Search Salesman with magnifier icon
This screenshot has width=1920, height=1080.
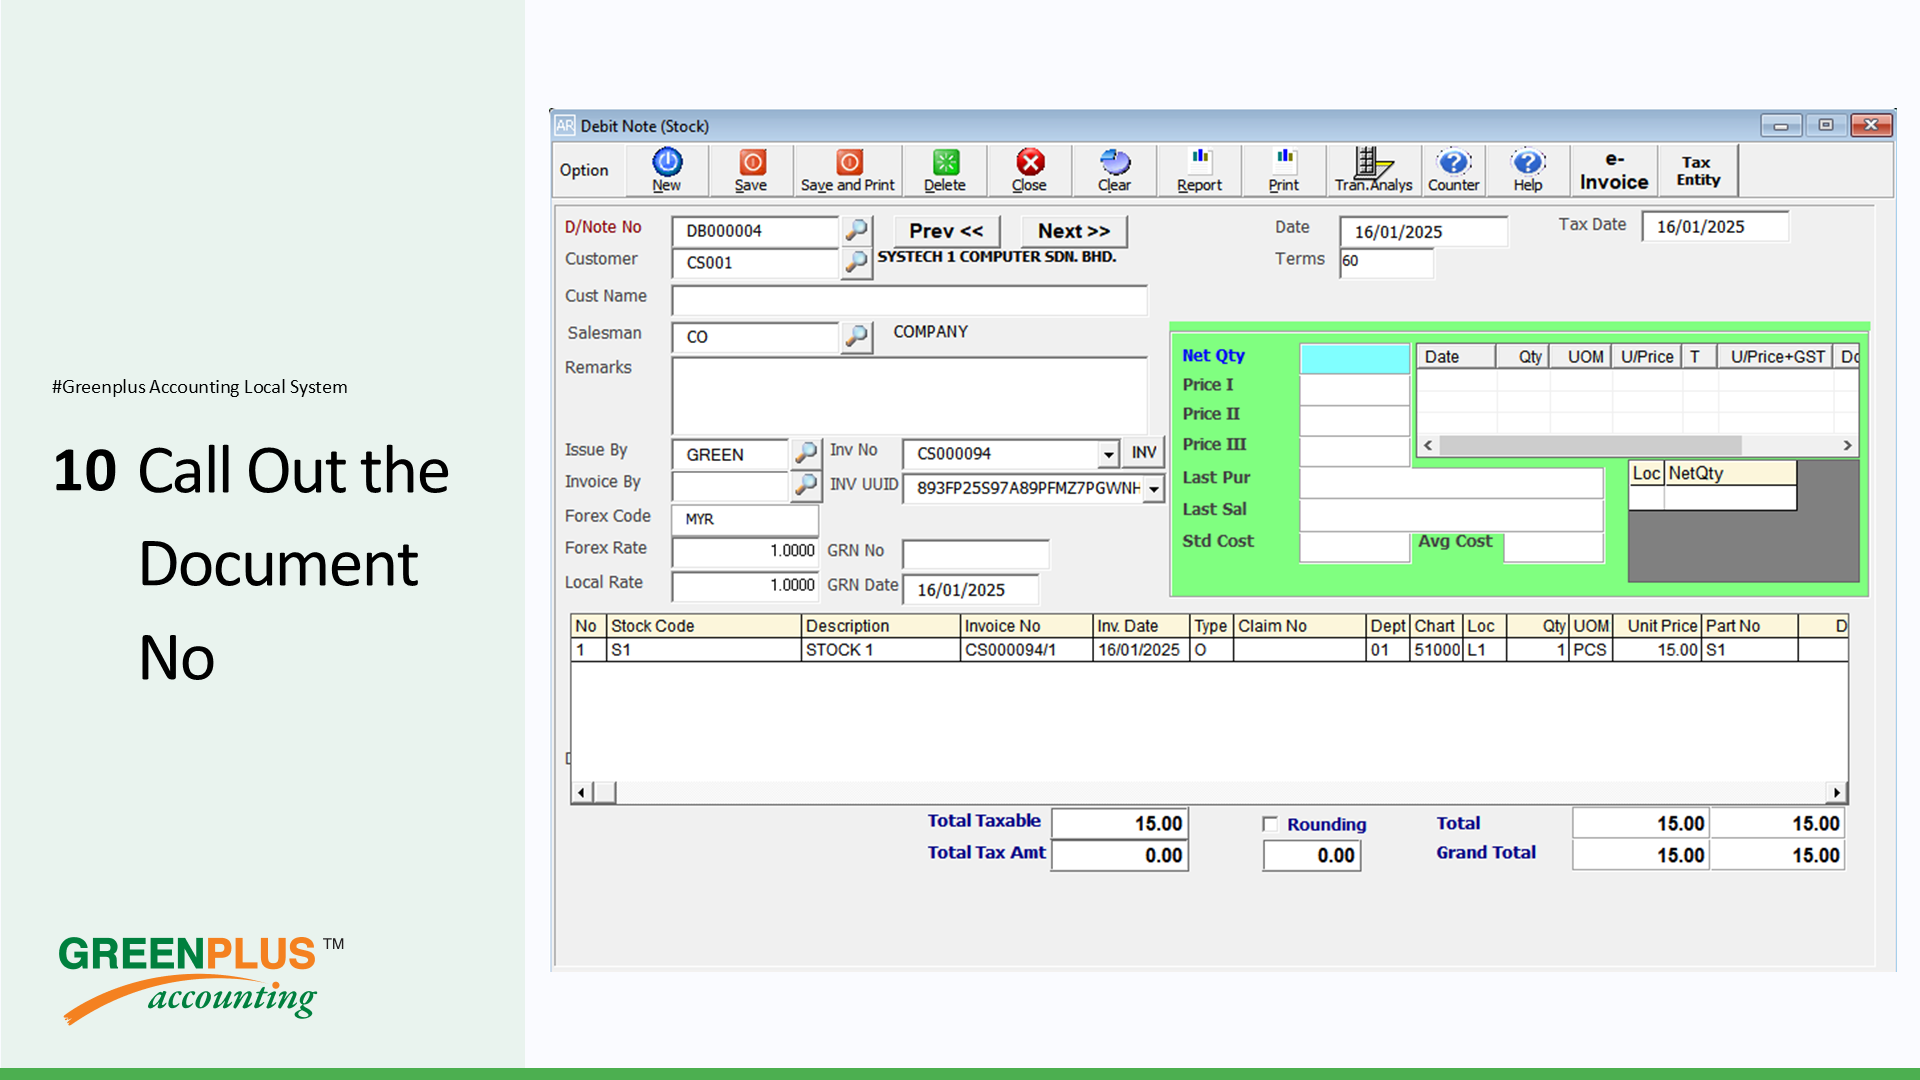(856, 336)
